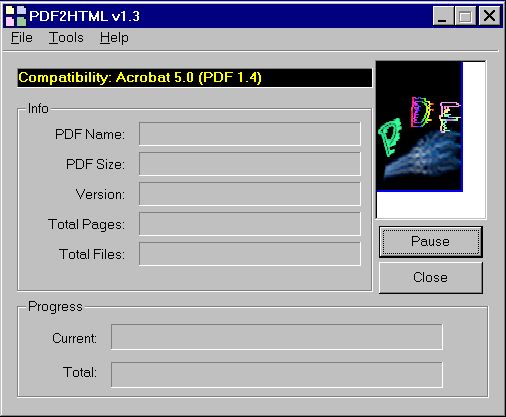Screen dimensions: 506x417
Task: Close the window with the X button
Action: [489, 16]
